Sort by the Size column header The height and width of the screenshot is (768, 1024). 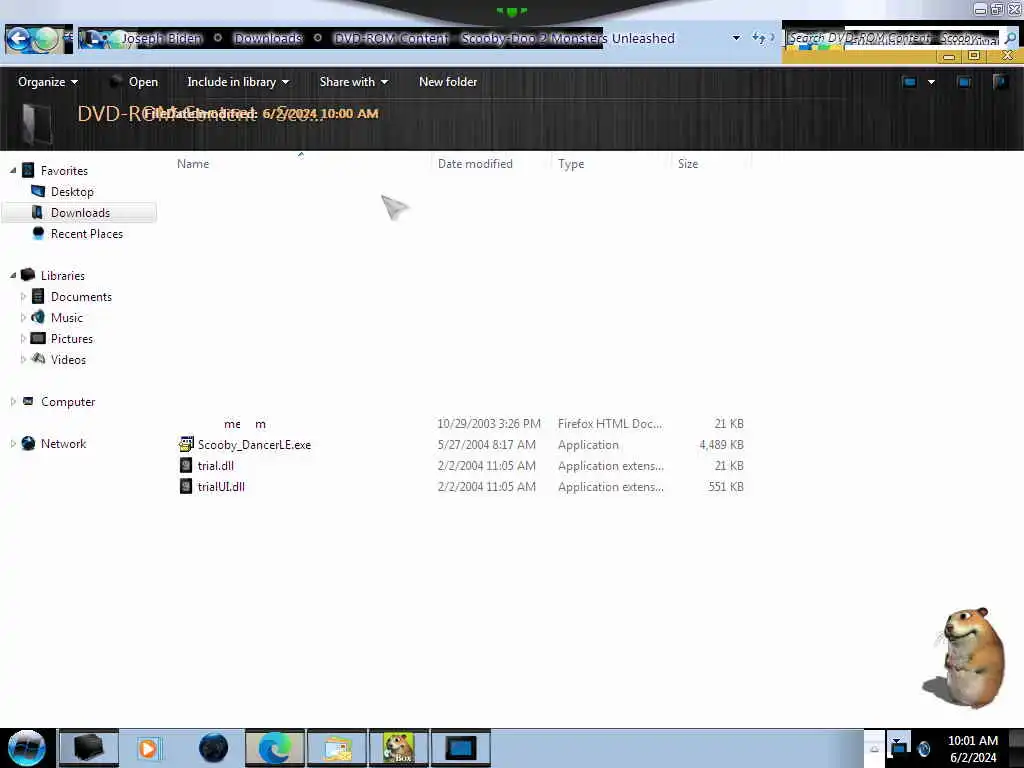[688, 164]
